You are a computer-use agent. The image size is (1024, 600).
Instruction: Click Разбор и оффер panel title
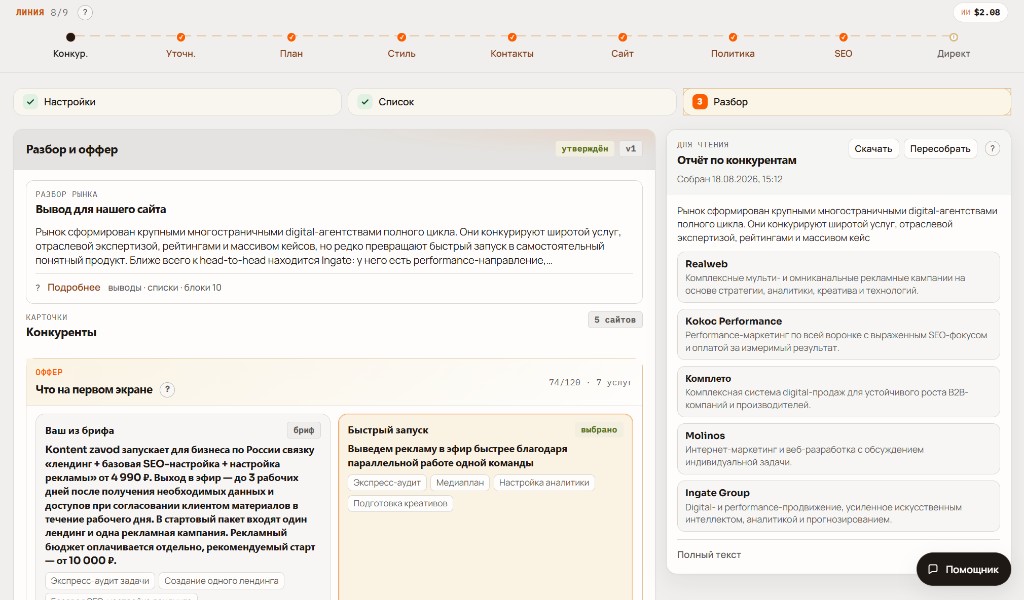pyautogui.click(x=72, y=150)
